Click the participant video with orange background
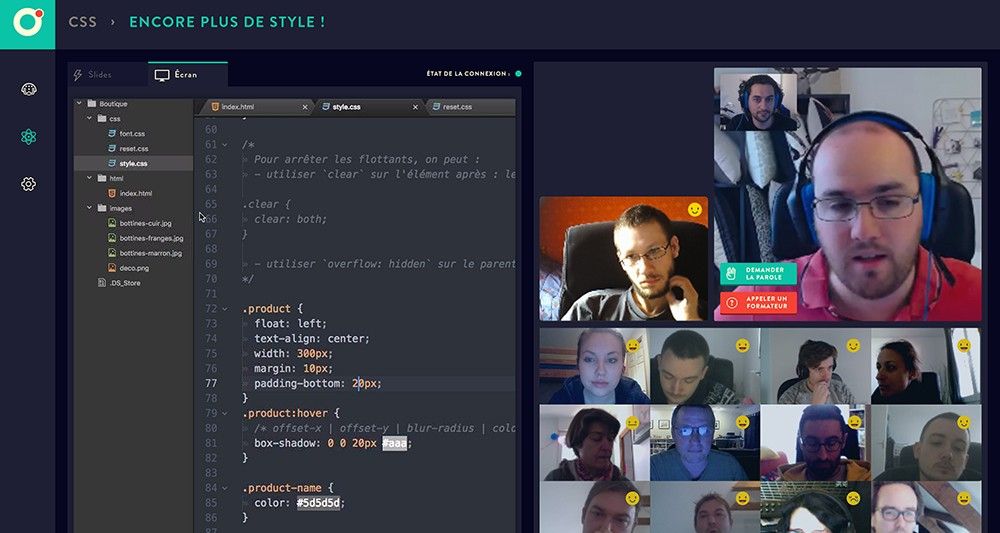Screen dimensions: 1000x533 pos(624,259)
